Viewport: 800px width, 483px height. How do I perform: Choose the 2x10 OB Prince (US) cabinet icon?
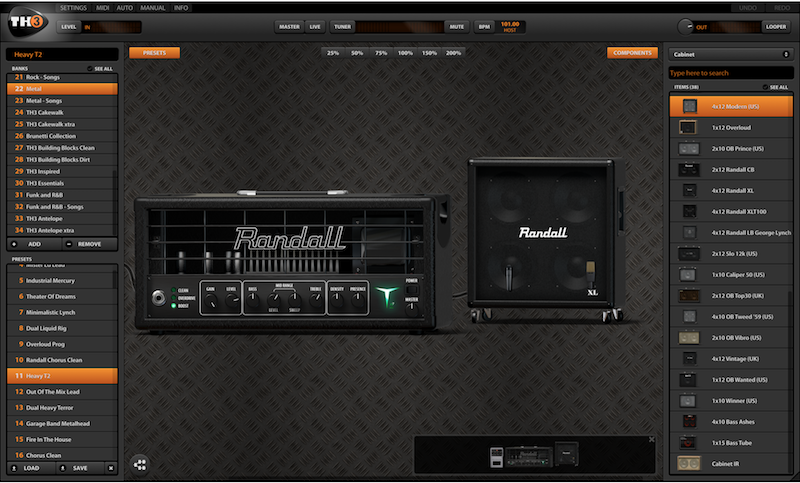click(688, 148)
